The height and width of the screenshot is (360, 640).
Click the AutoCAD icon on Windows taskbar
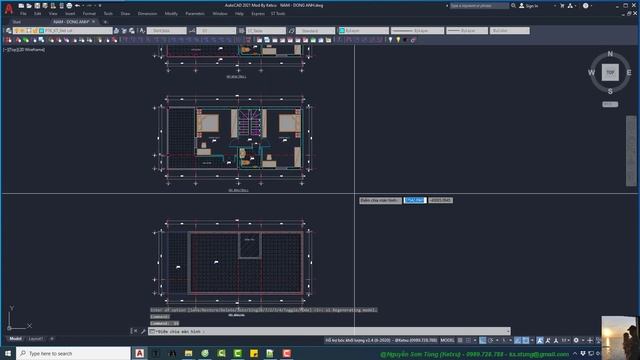[x=139, y=353]
